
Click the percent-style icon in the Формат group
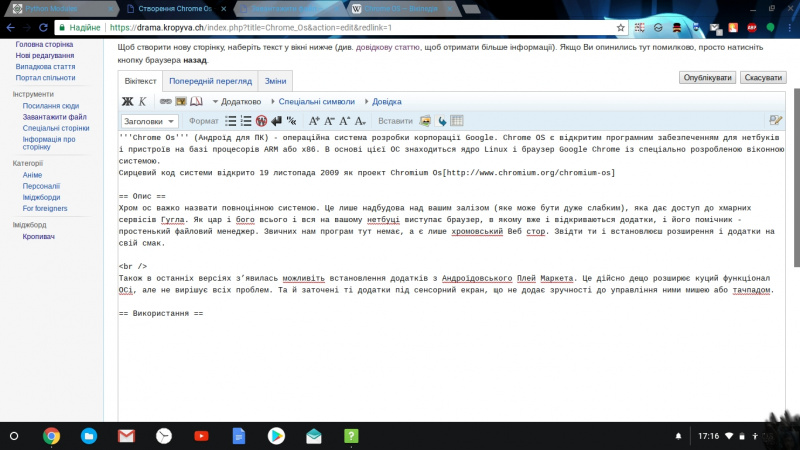click(x=291, y=121)
